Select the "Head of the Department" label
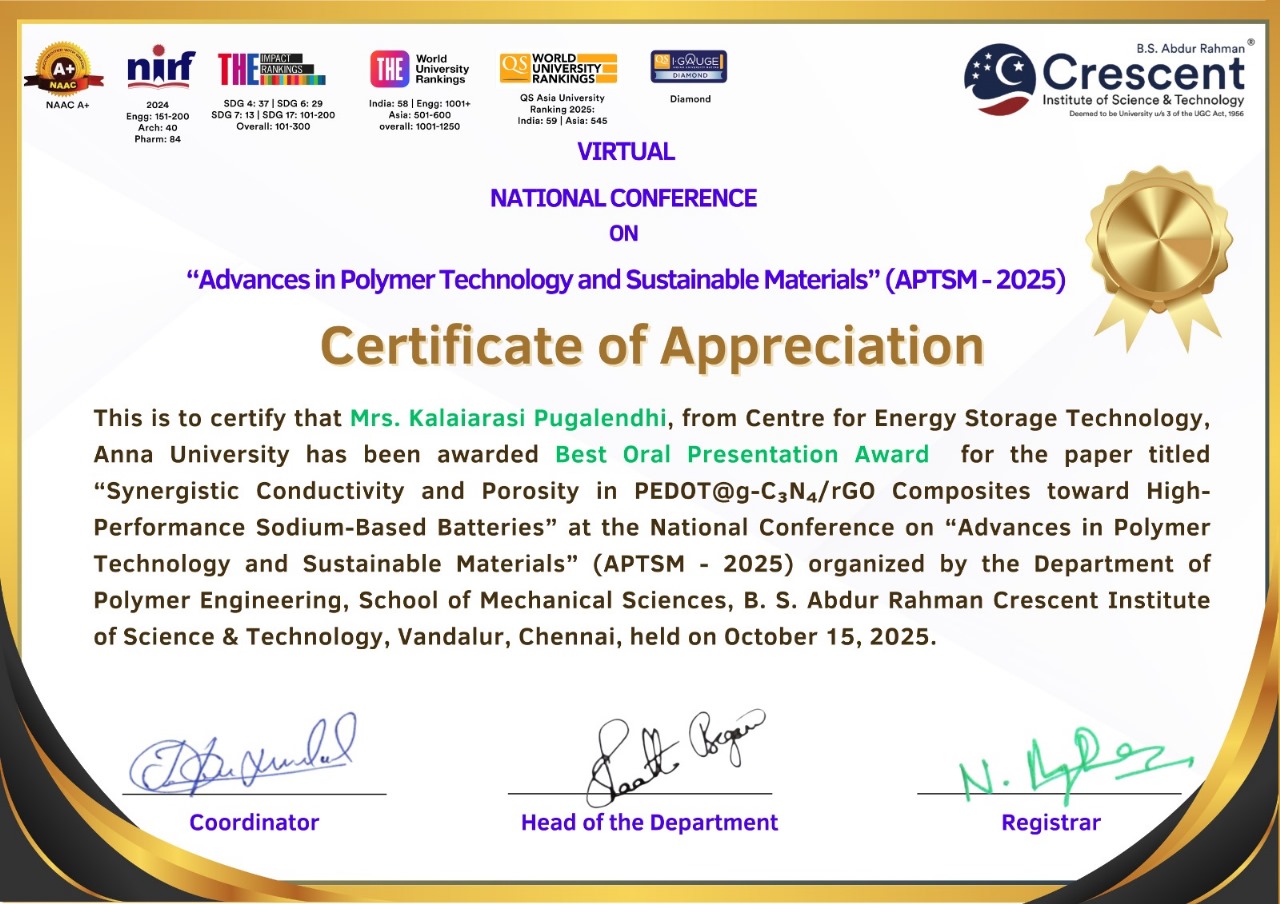1280x904 pixels. pyautogui.click(x=649, y=823)
